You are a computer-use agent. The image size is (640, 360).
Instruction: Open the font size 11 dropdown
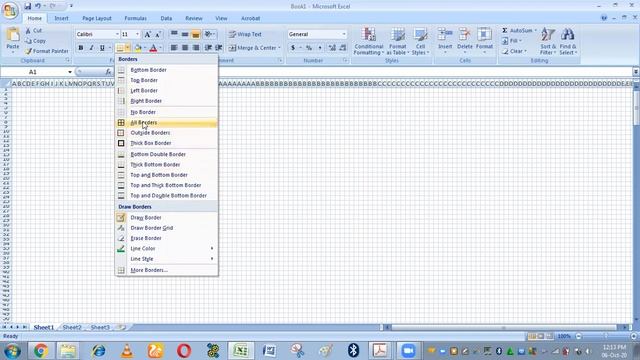coord(137,34)
